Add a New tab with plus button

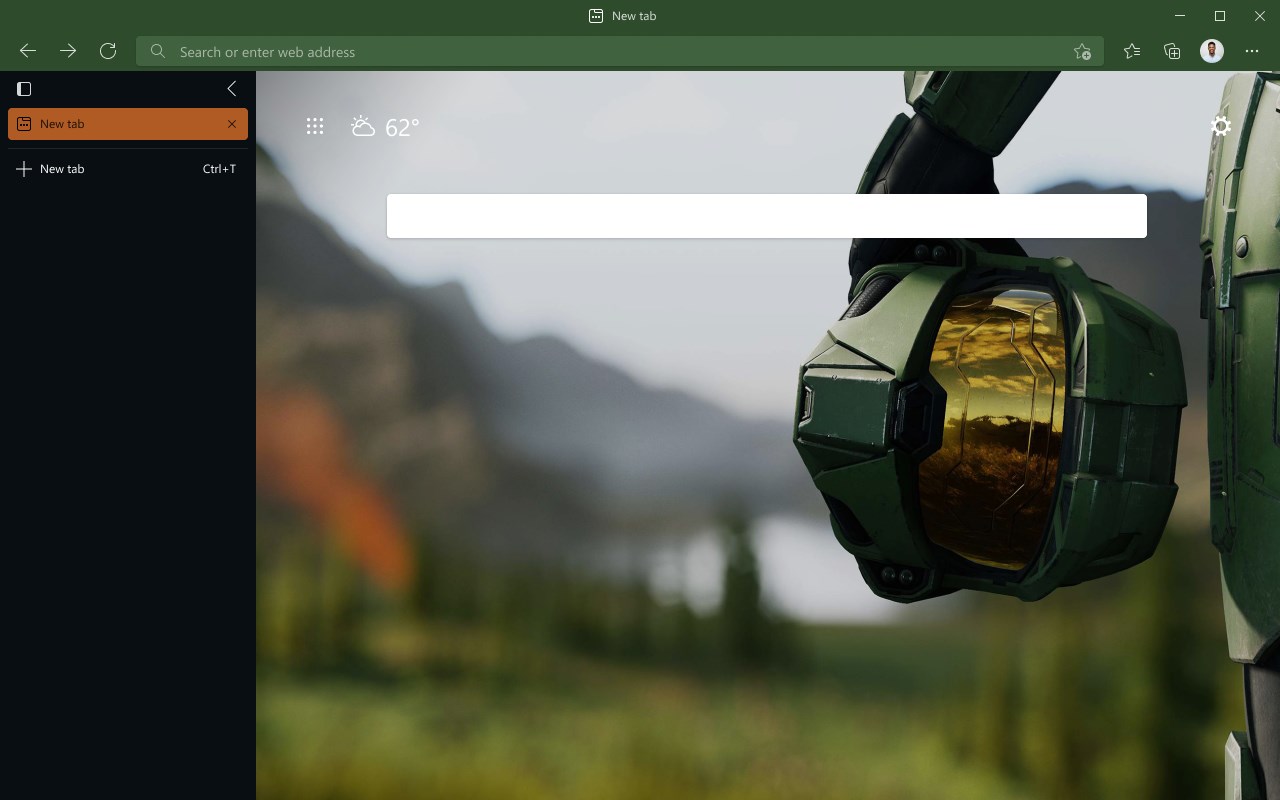coord(128,169)
